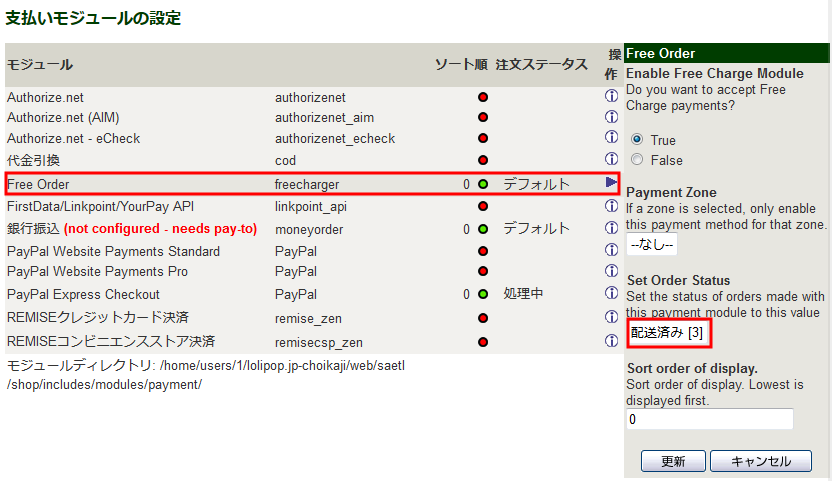Click the Sort order of display input field

(710, 419)
